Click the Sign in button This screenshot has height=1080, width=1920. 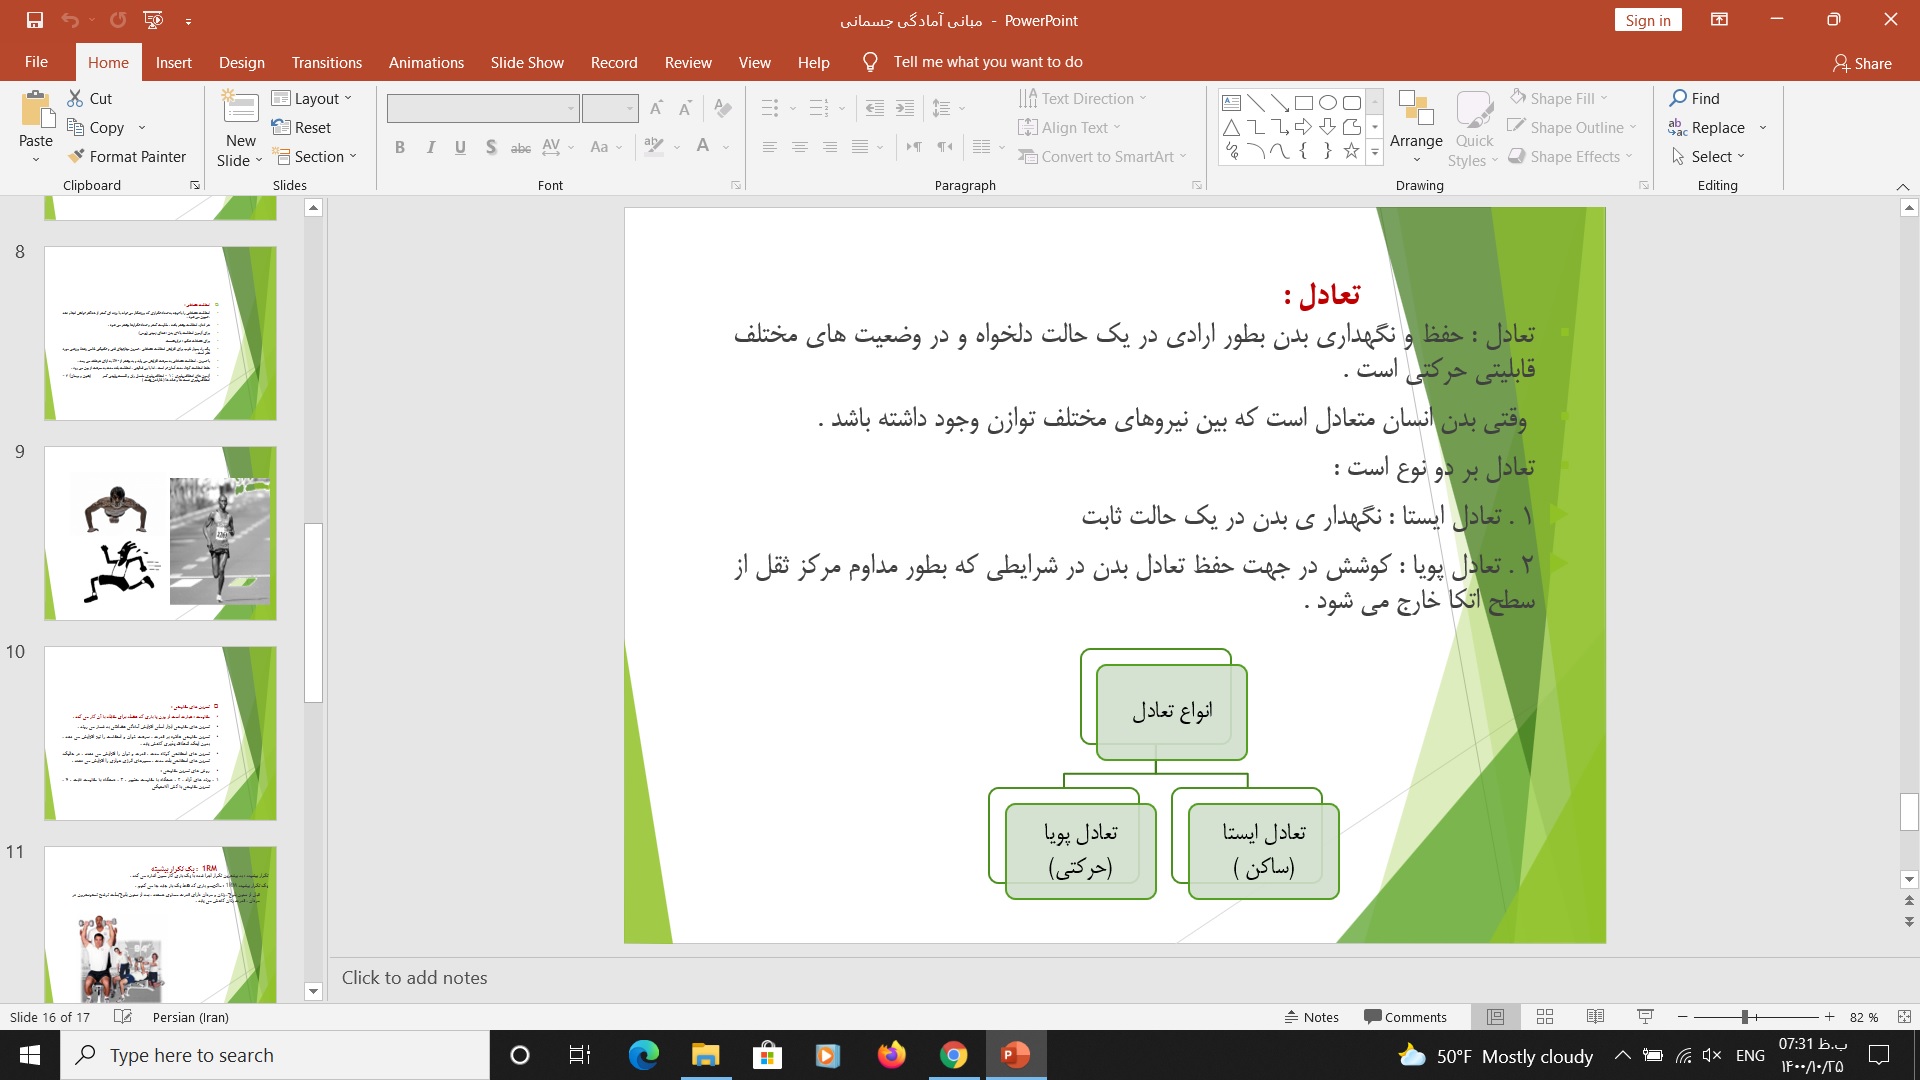tap(1647, 20)
